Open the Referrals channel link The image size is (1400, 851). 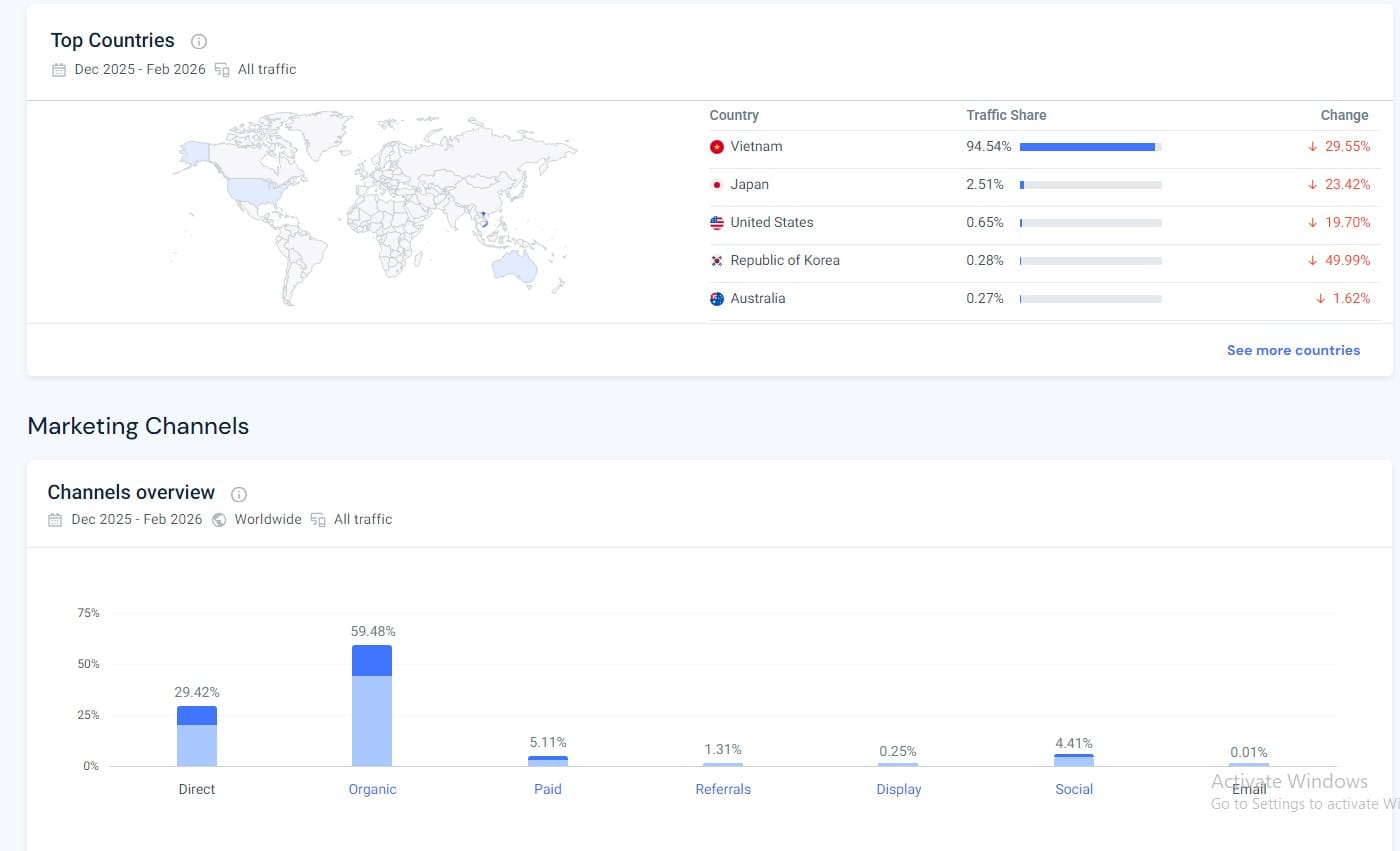pos(723,790)
